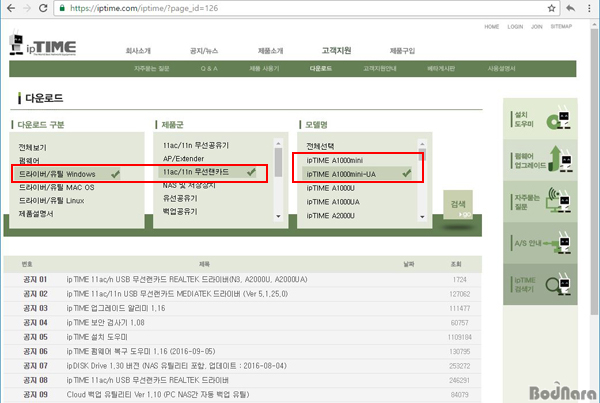The image size is (600, 403).
Task: Open notice 04 보안 검사기 1.08
Action: [x=105, y=323]
